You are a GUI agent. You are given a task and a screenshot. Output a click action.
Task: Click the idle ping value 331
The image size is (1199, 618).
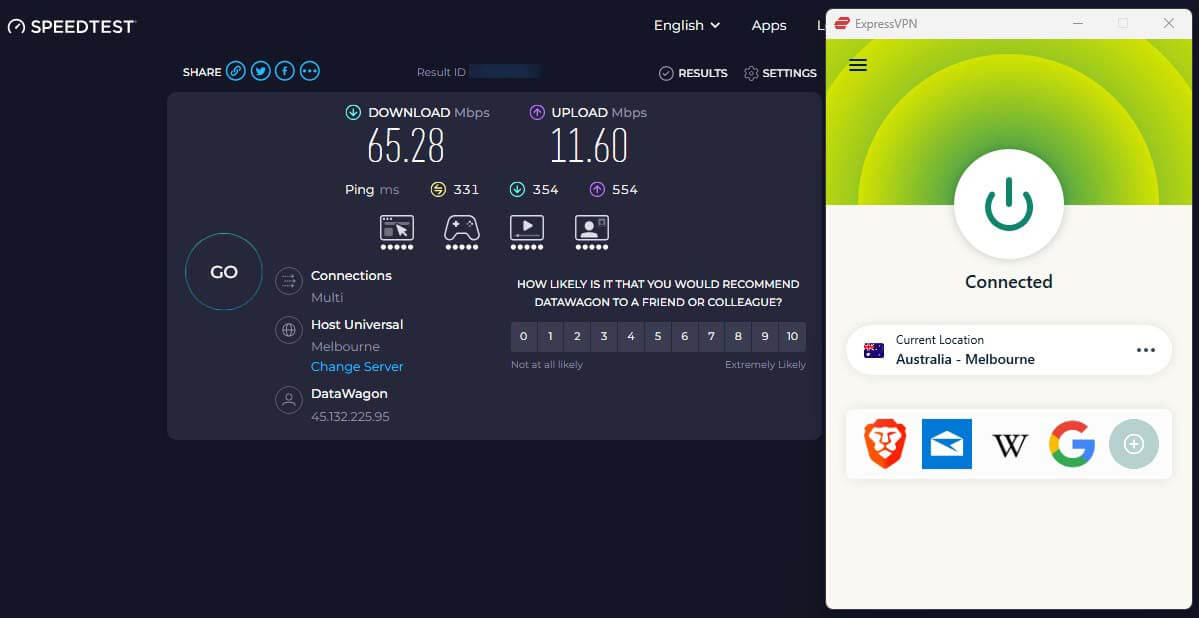coord(466,190)
